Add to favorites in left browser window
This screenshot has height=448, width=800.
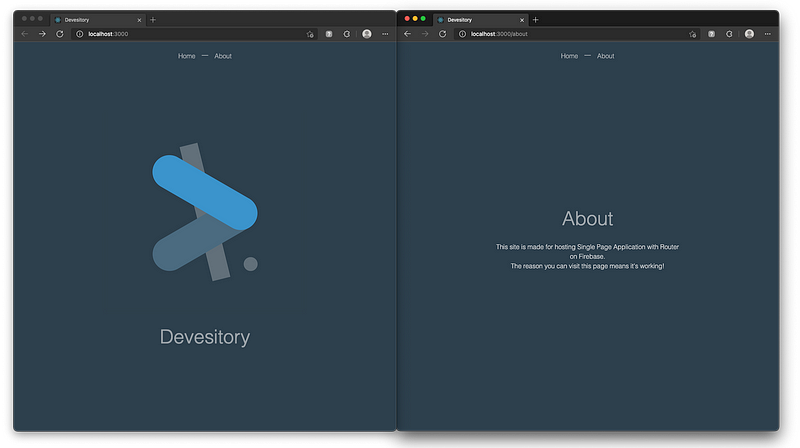point(310,34)
